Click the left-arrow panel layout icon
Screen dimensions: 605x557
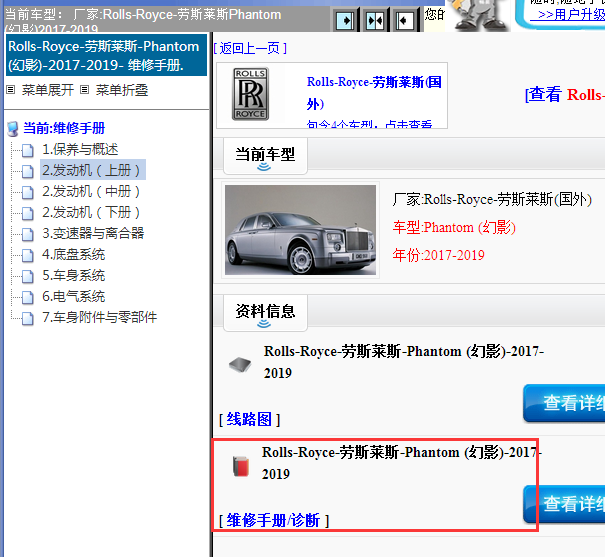click(405, 20)
